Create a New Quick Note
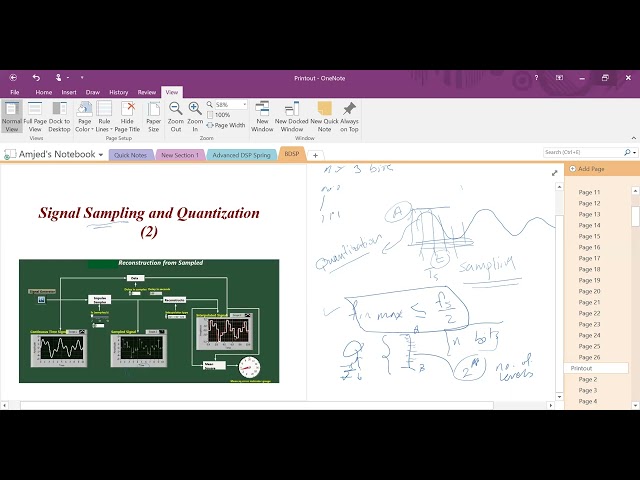The image size is (640, 480). pyautogui.click(x=324, y=117)
